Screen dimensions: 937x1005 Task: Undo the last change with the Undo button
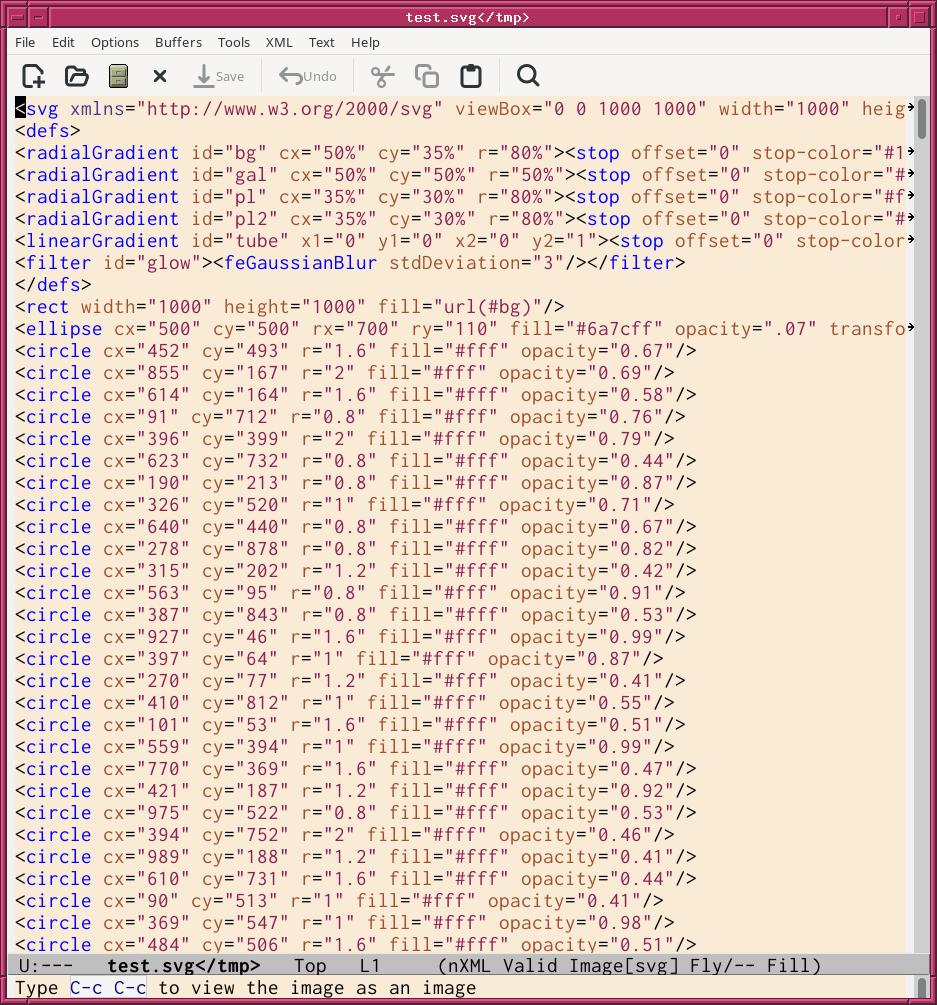[308, 76]
